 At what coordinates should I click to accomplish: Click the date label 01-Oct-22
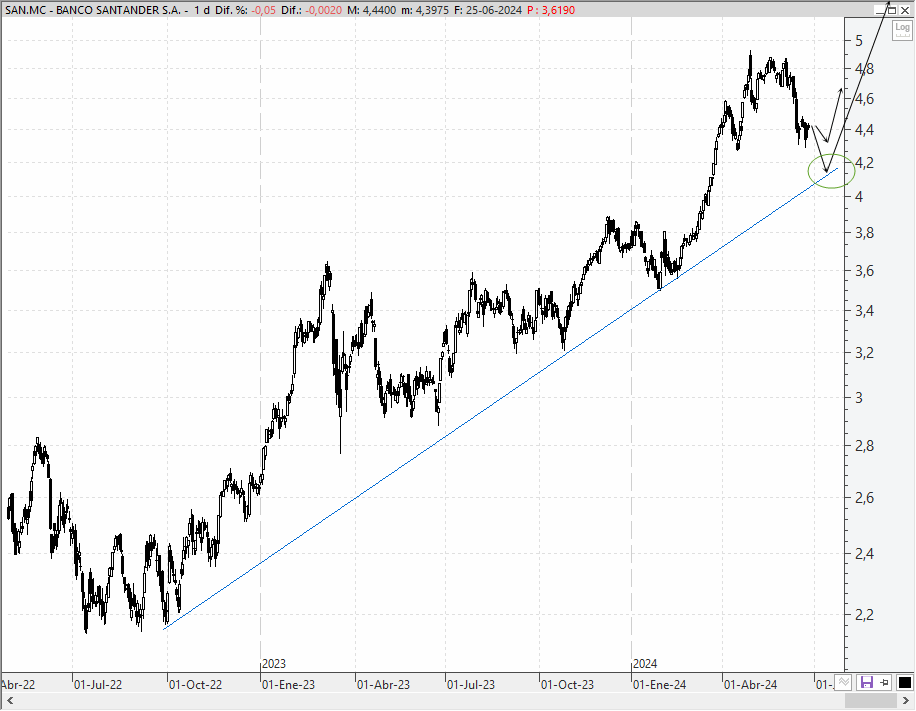[x=196, y=684]
